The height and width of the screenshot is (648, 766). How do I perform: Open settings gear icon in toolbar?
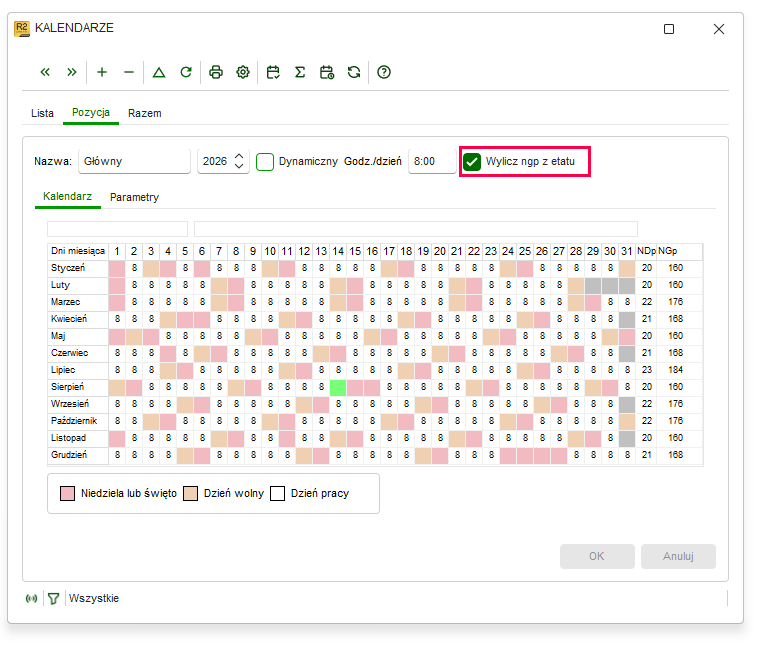pyautogui.click(x=243, y=72)
